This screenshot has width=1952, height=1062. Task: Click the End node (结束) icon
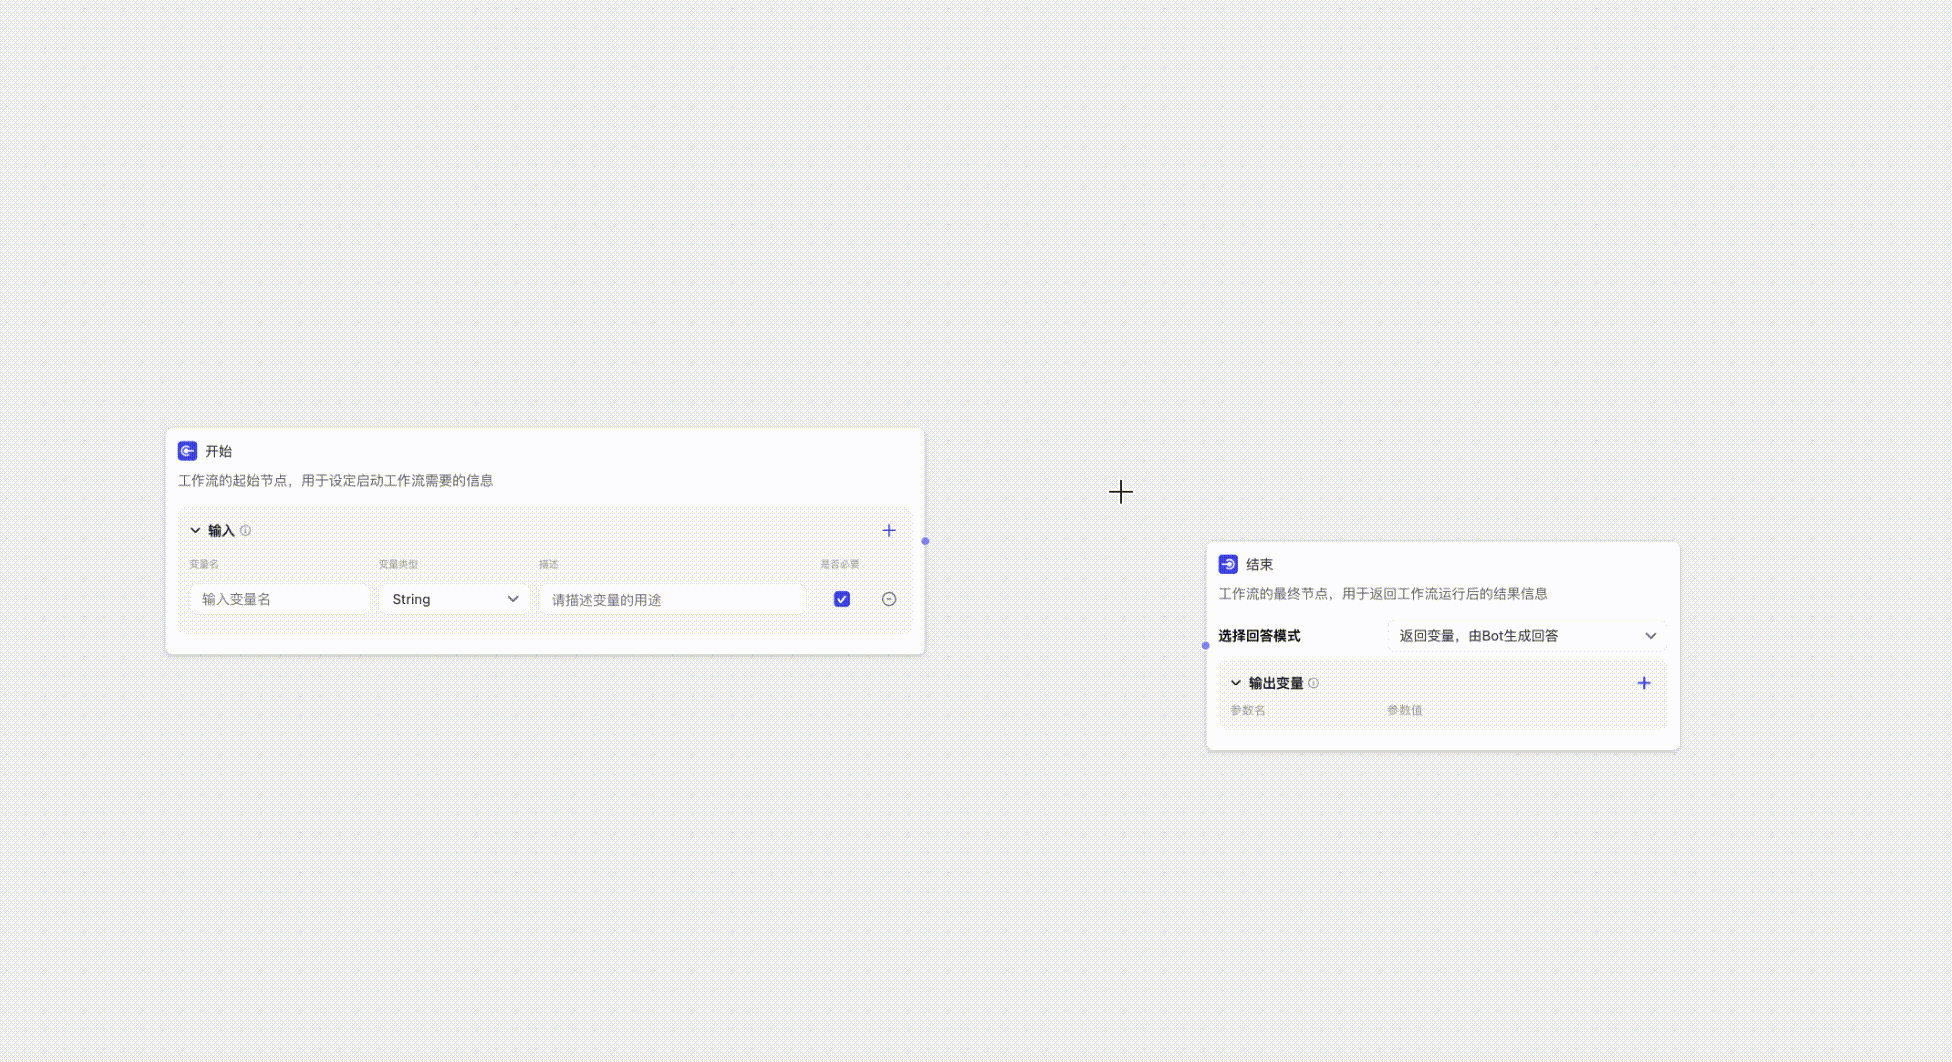click(1228, 564)
